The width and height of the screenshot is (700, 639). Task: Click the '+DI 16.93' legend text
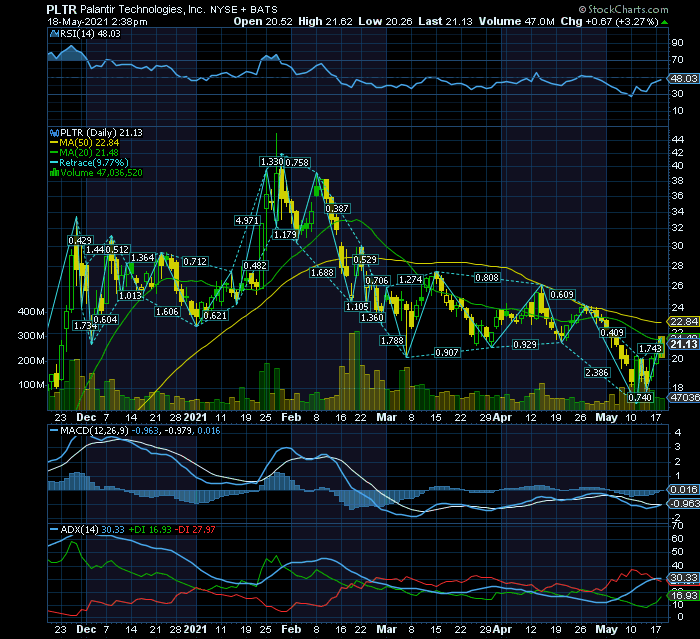tap(150, 530)
